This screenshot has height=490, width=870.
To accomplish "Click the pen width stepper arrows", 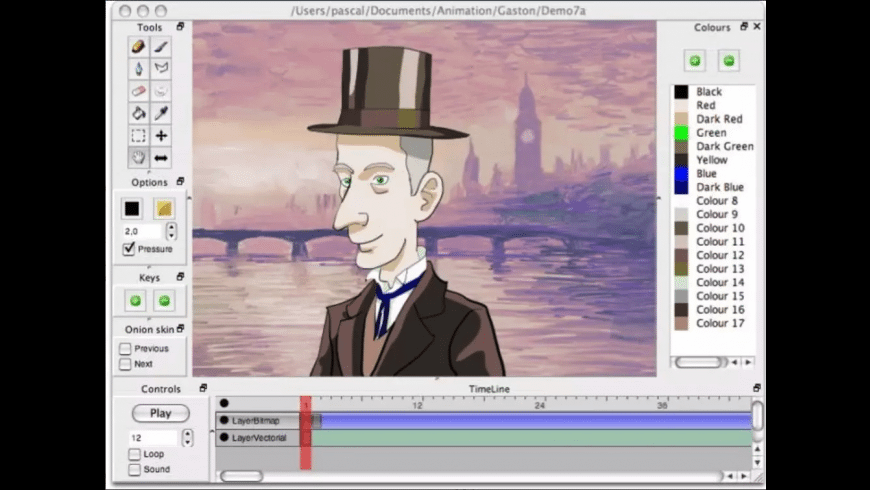I will [171, 231].
